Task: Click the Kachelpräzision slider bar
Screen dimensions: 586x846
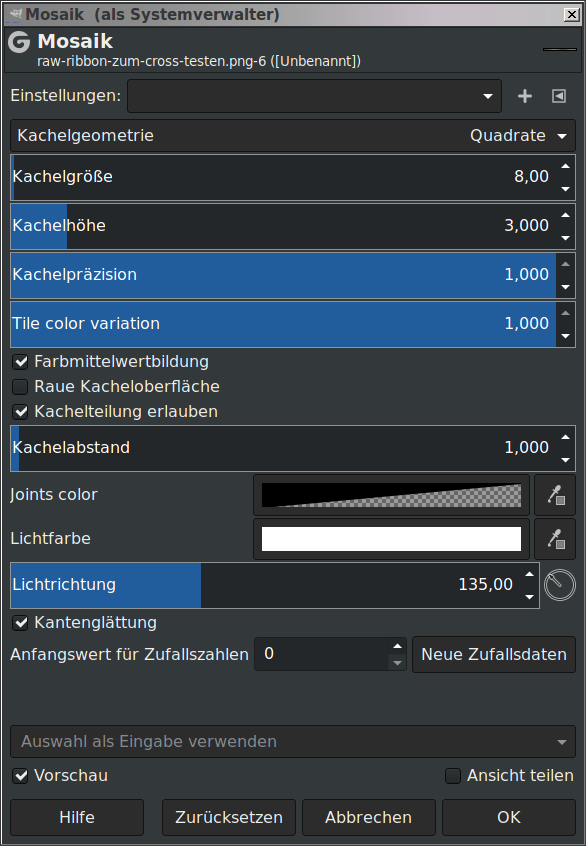Action: point(284,275)
